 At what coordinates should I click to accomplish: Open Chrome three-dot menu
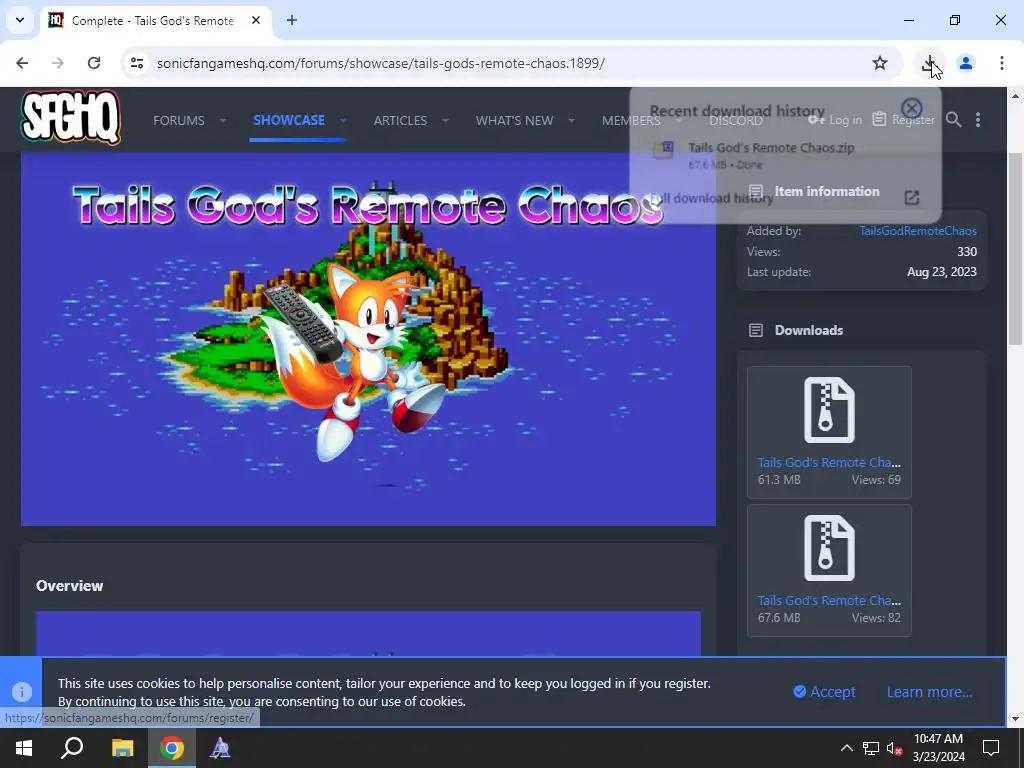(x=1001, y=63)
